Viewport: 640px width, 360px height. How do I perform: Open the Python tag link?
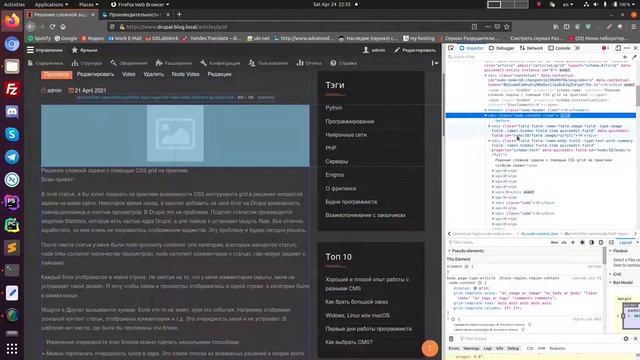coord(334,108)
